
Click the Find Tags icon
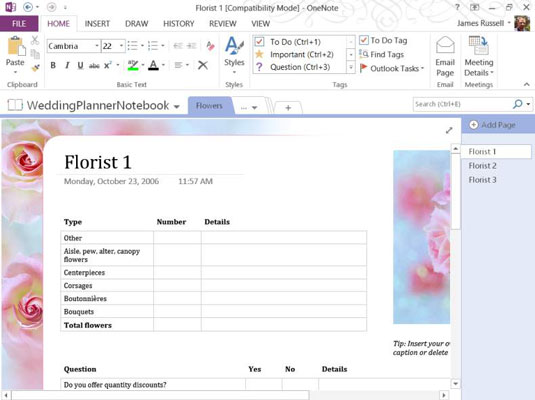coord(364,54)
